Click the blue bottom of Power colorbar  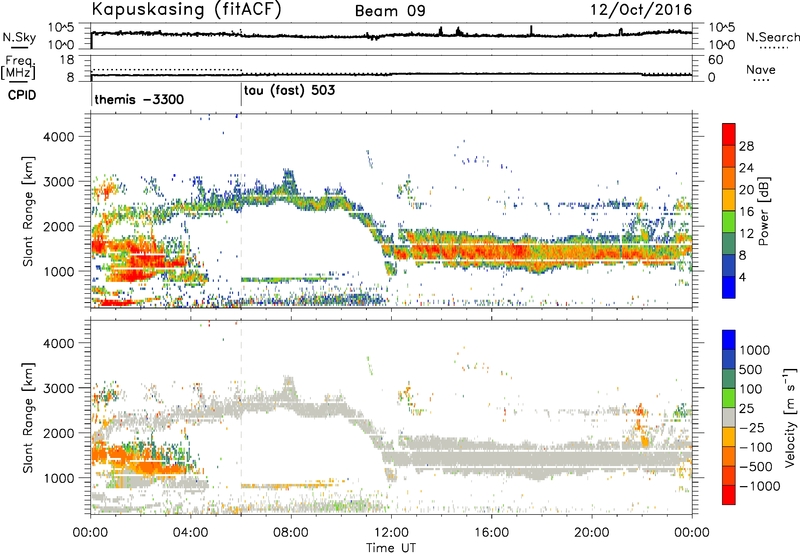pyautogui.click(x=729, y=287)
